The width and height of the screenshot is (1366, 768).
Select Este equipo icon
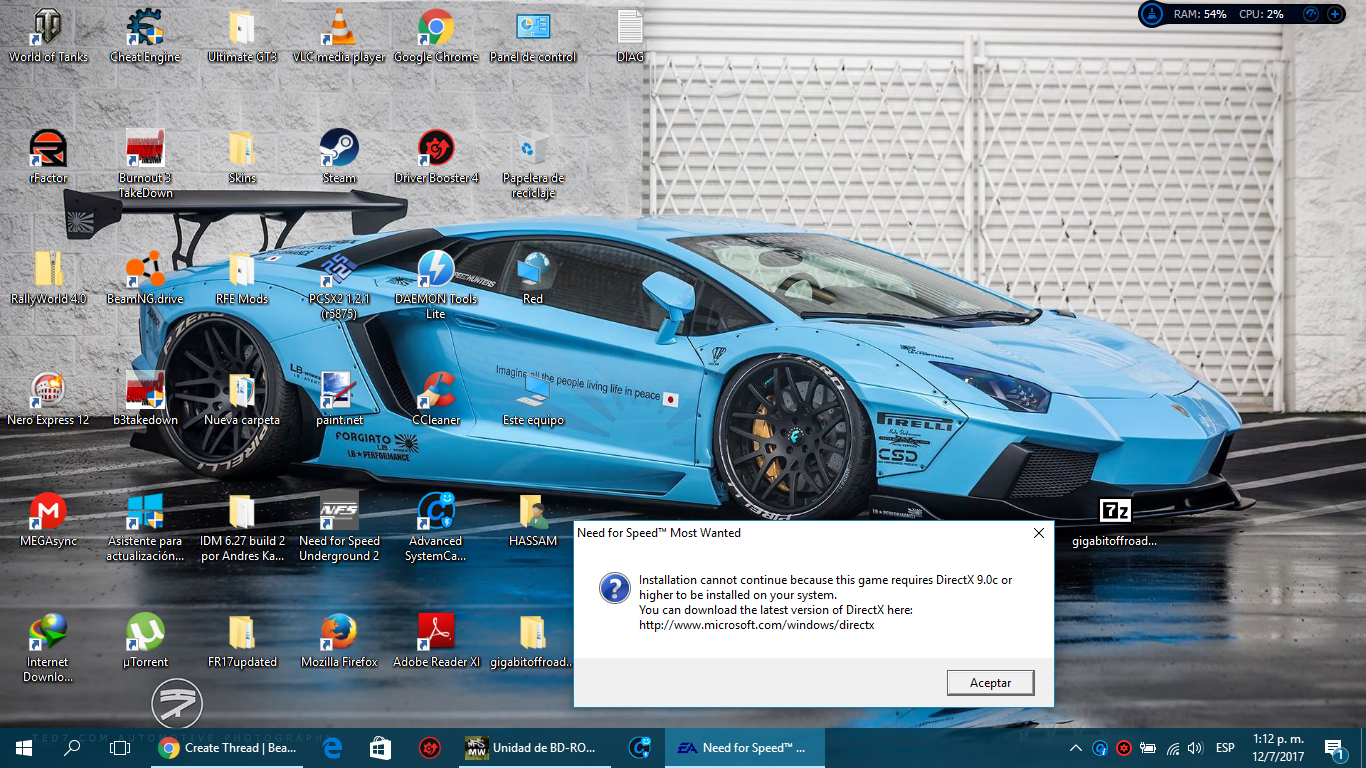coord(533,399)
